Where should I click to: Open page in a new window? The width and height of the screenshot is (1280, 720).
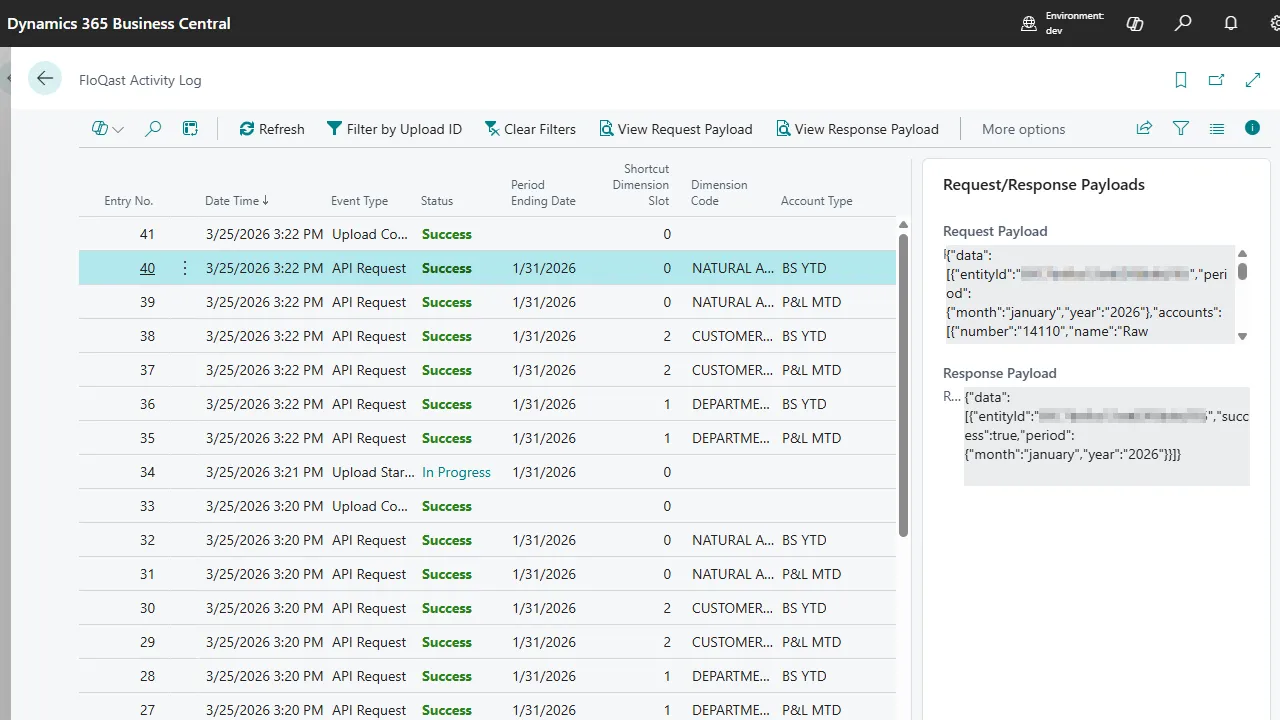[x=1216, y=80]
